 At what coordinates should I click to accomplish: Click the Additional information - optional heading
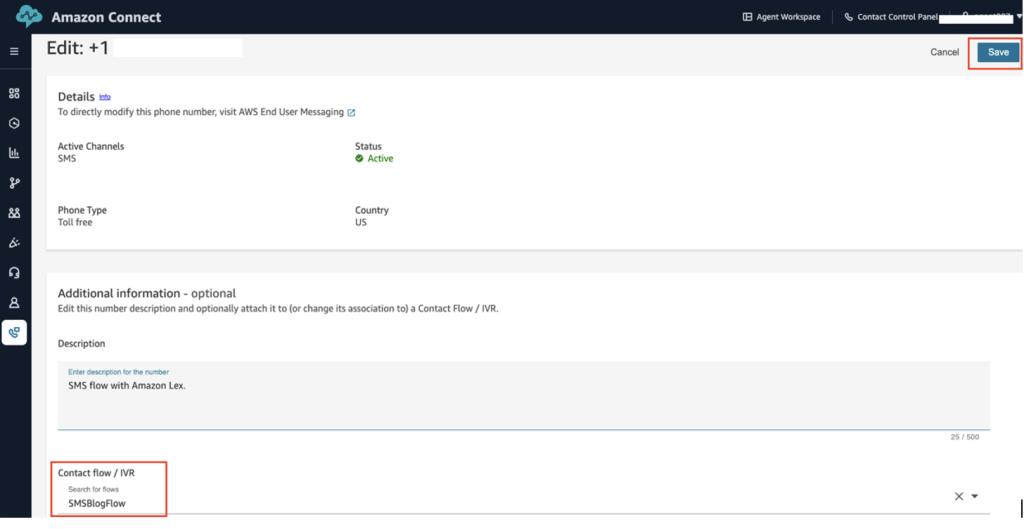click(147, 293)
